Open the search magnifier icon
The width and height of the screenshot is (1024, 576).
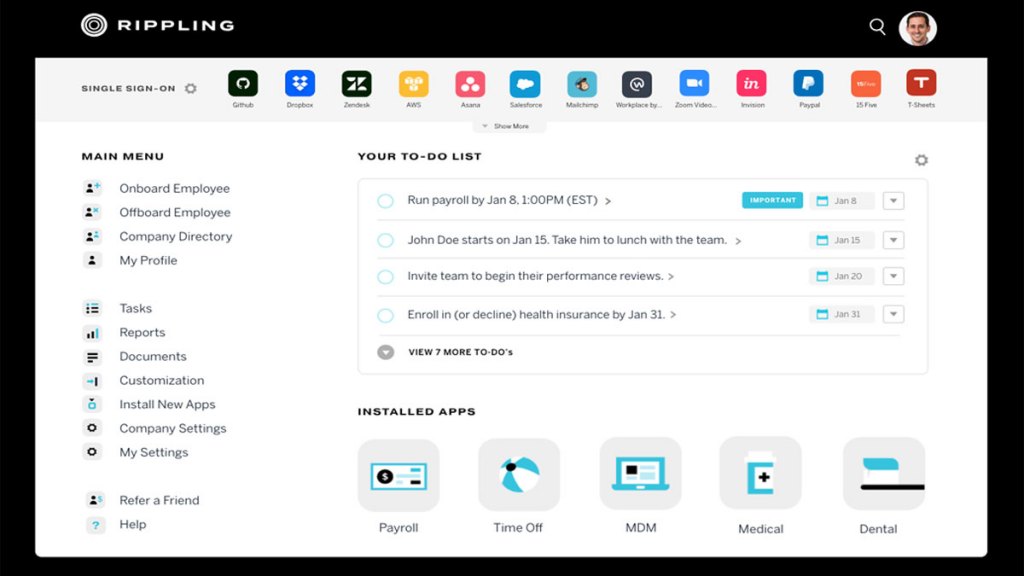coord(877,27)
